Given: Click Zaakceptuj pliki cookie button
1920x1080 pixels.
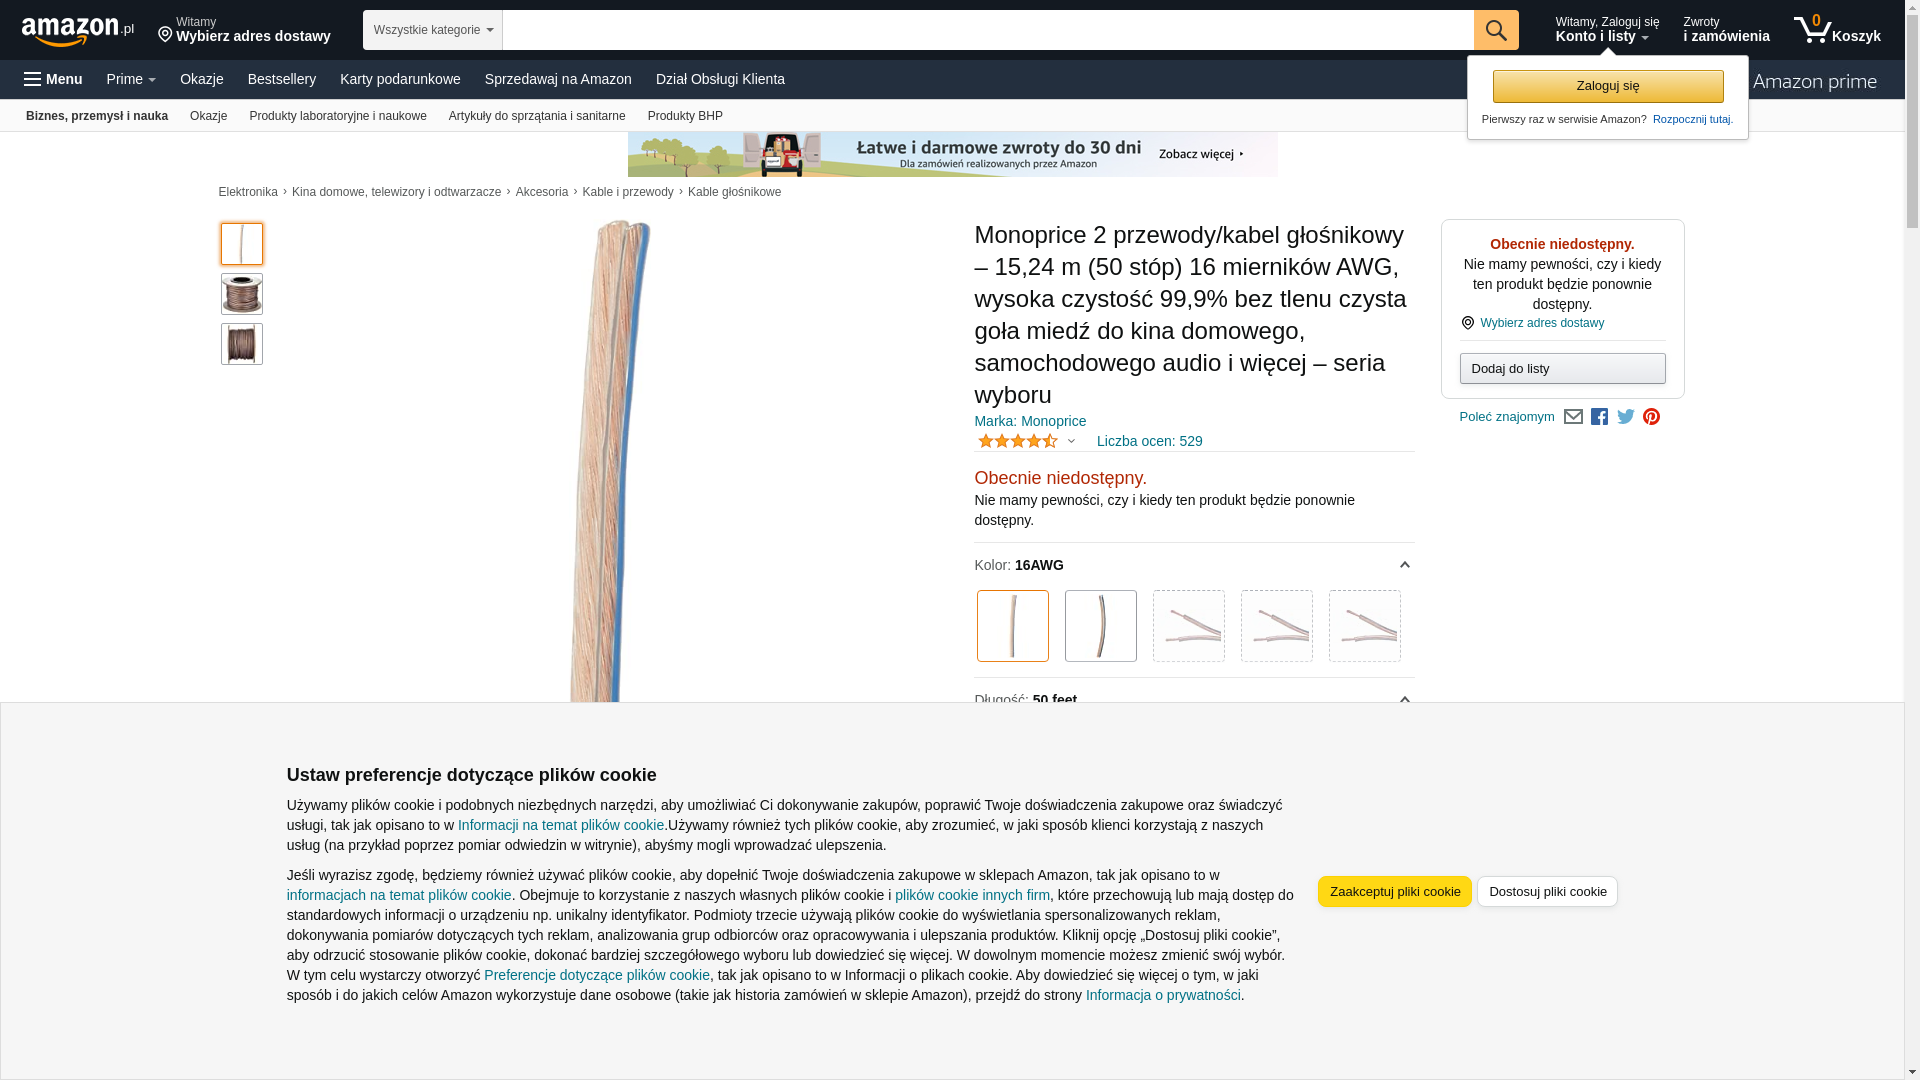Looking at the screenshot, I should click(x=1394, y=892).
